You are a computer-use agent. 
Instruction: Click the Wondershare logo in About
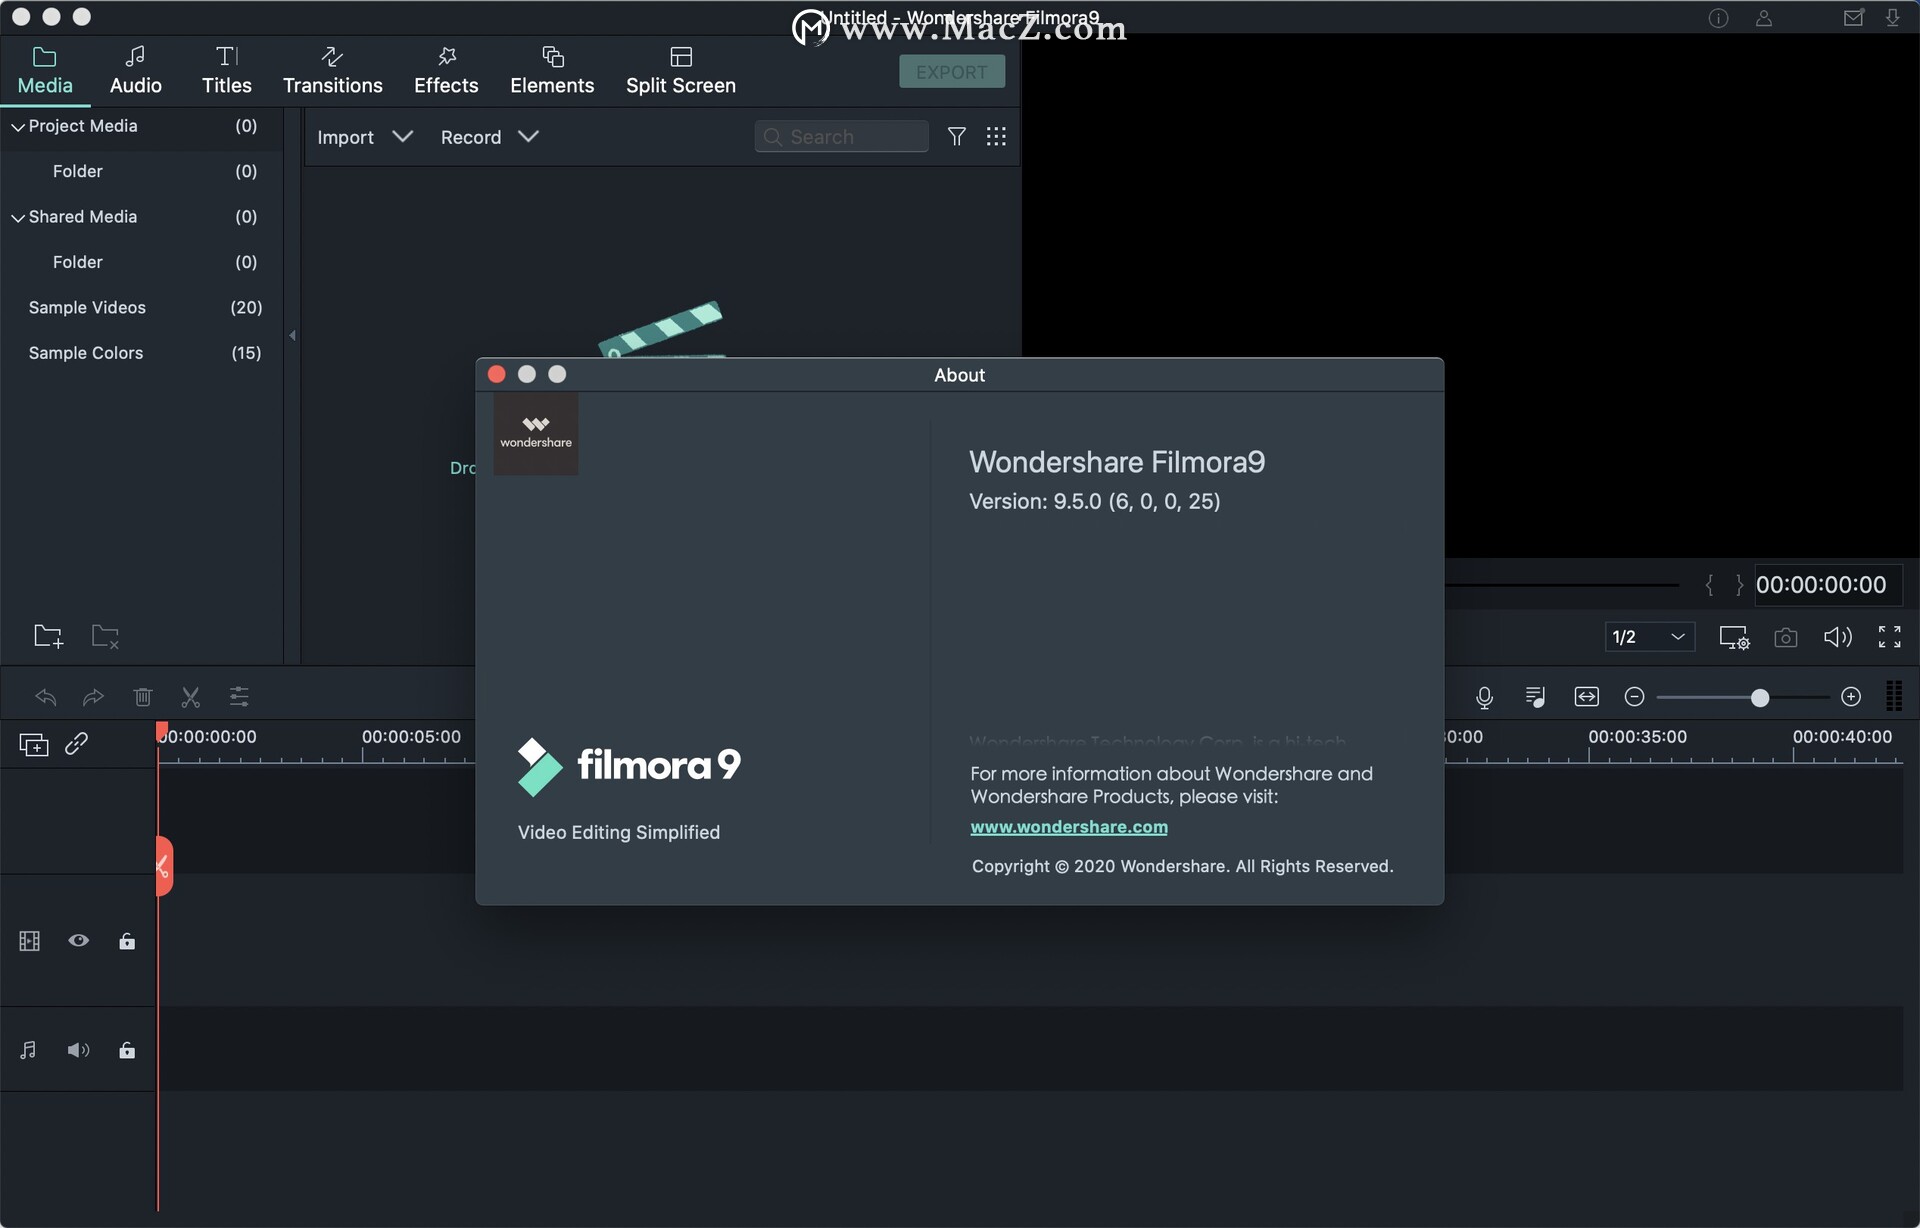536,433
